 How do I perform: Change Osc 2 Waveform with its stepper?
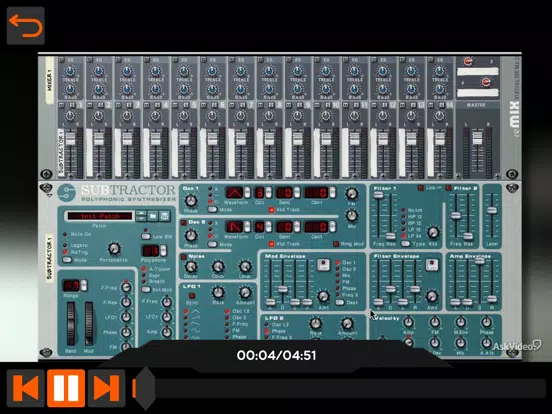[x=247, y=227]
